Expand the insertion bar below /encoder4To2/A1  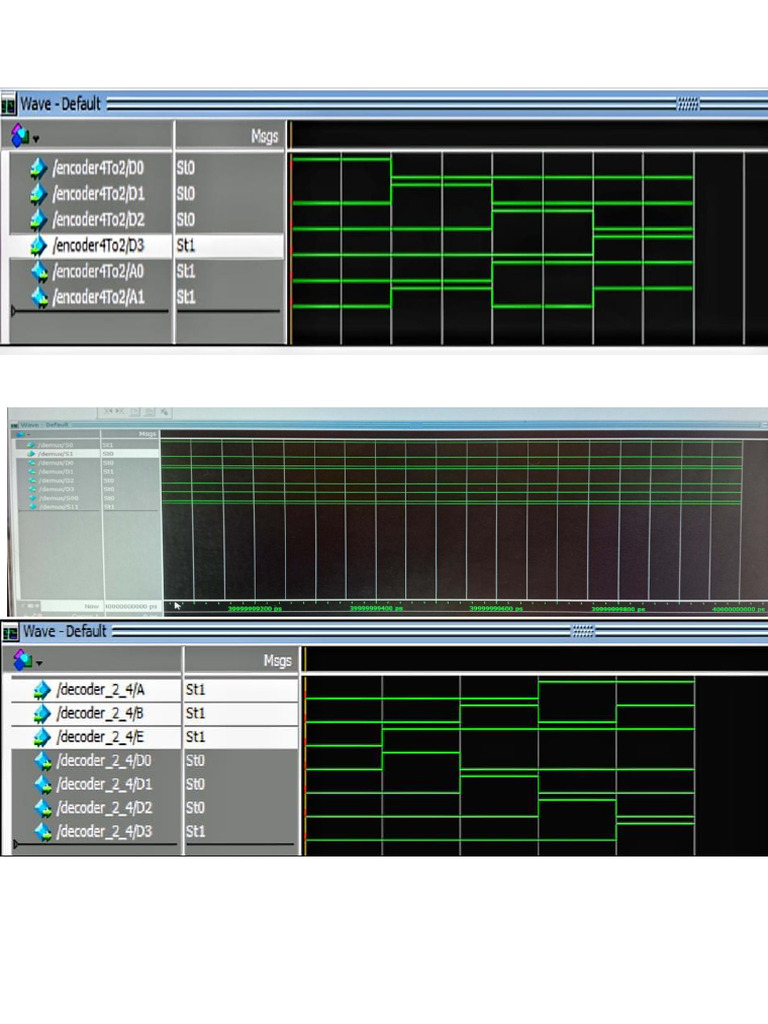[x=14, y=312]
